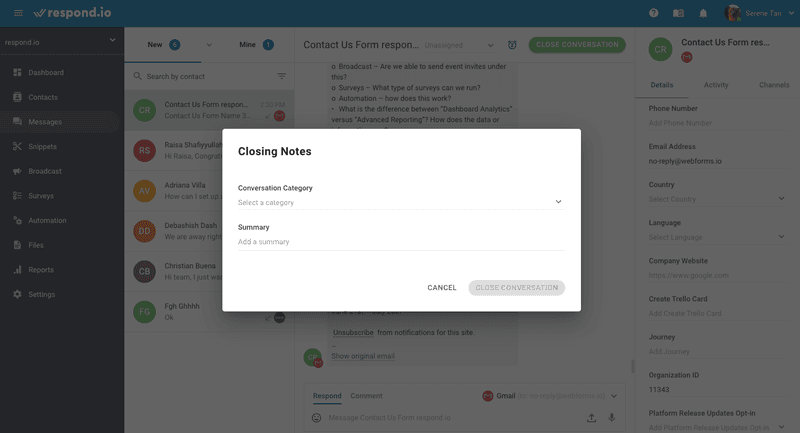Open the Settings gear icon
800x433 pixels.
[x=17, y=294]
